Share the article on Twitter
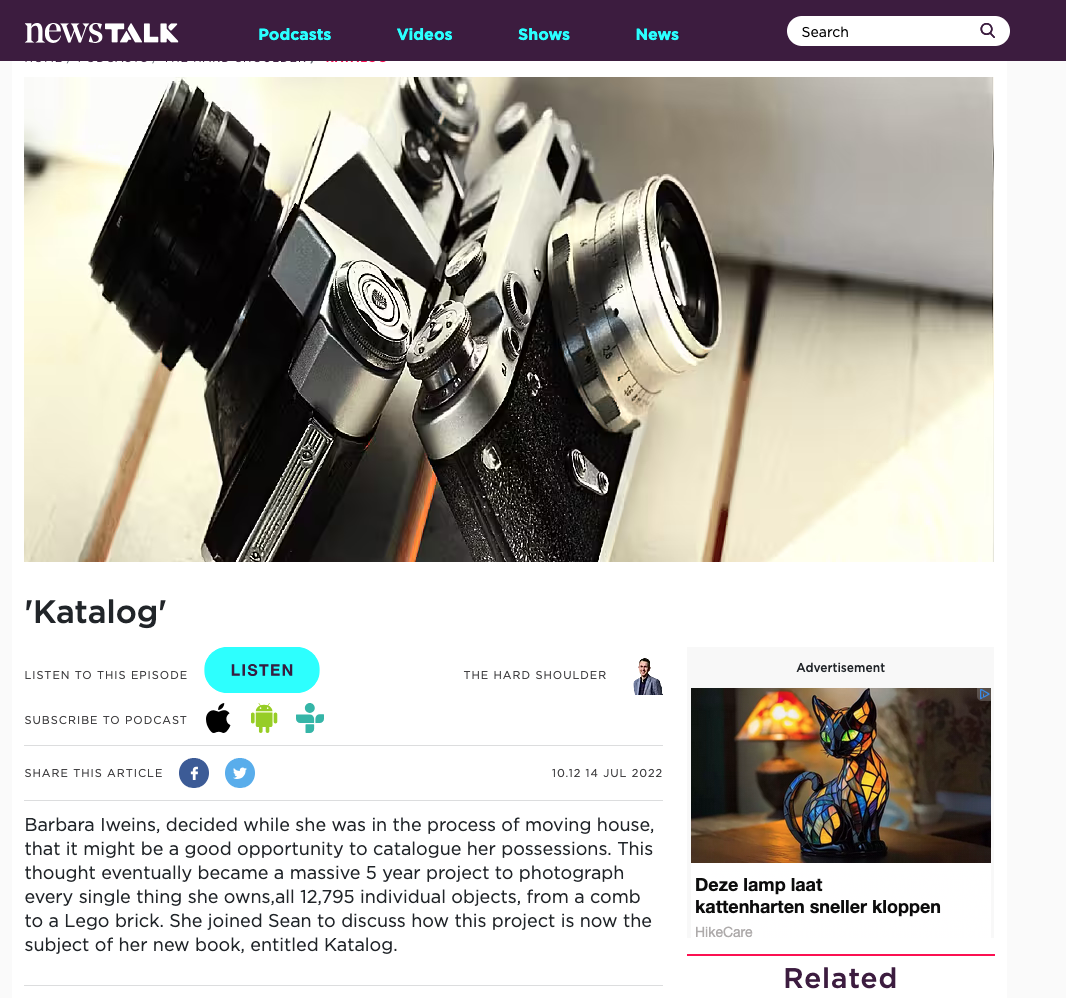Image resolution: width=1066 pixels, height=998 pixels. click(x=240, y=773)
